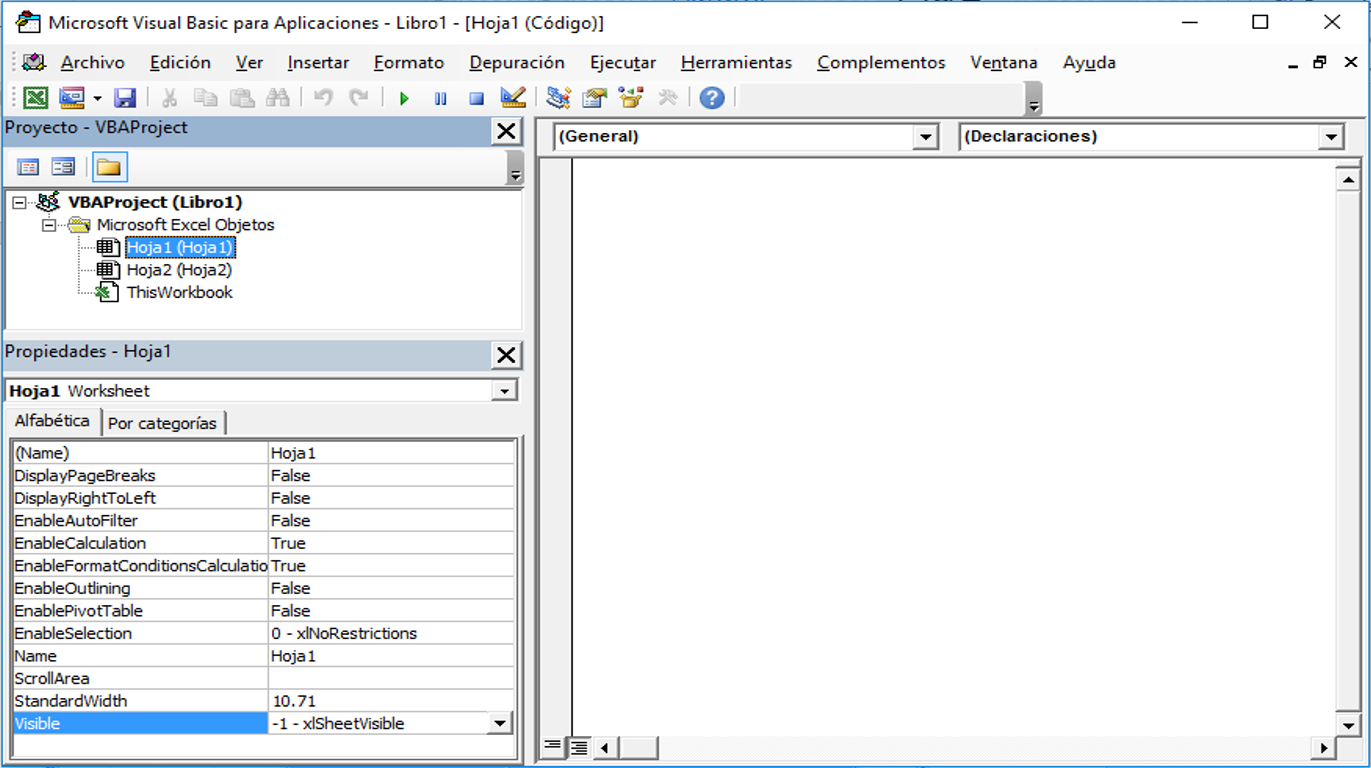Image resolution: width=1371 pixels, height=768 pixels.
Task: Click the Insert UserForm toolbar icon
Action: pyautogui.click(x=71, y=98)
